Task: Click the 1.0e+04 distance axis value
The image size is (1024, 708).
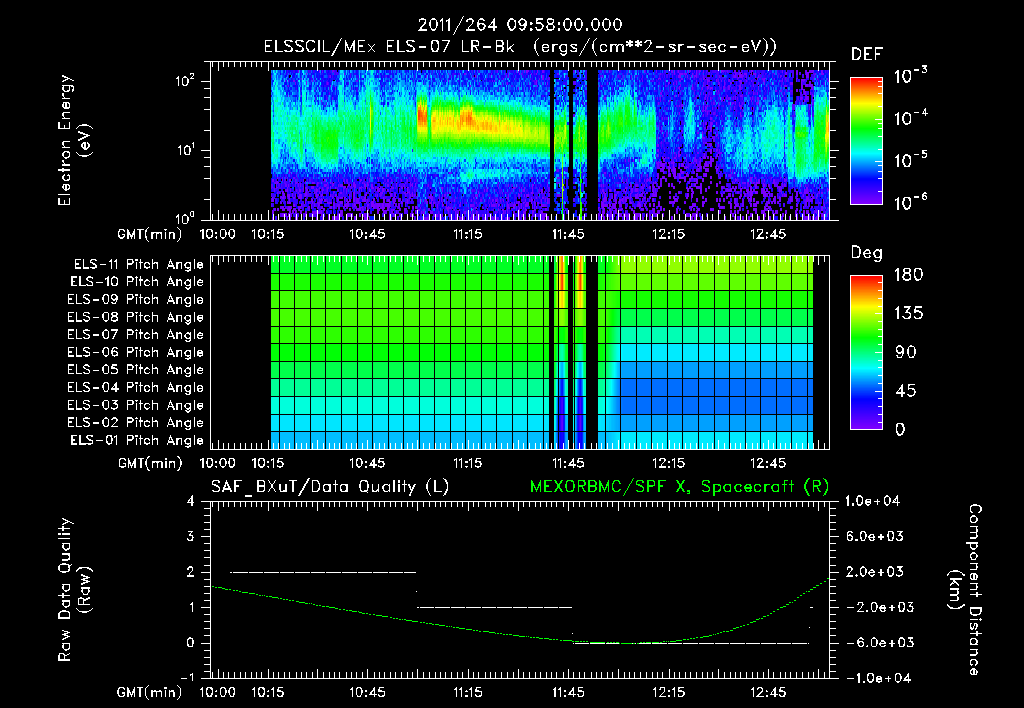Action: click(872, 501)
